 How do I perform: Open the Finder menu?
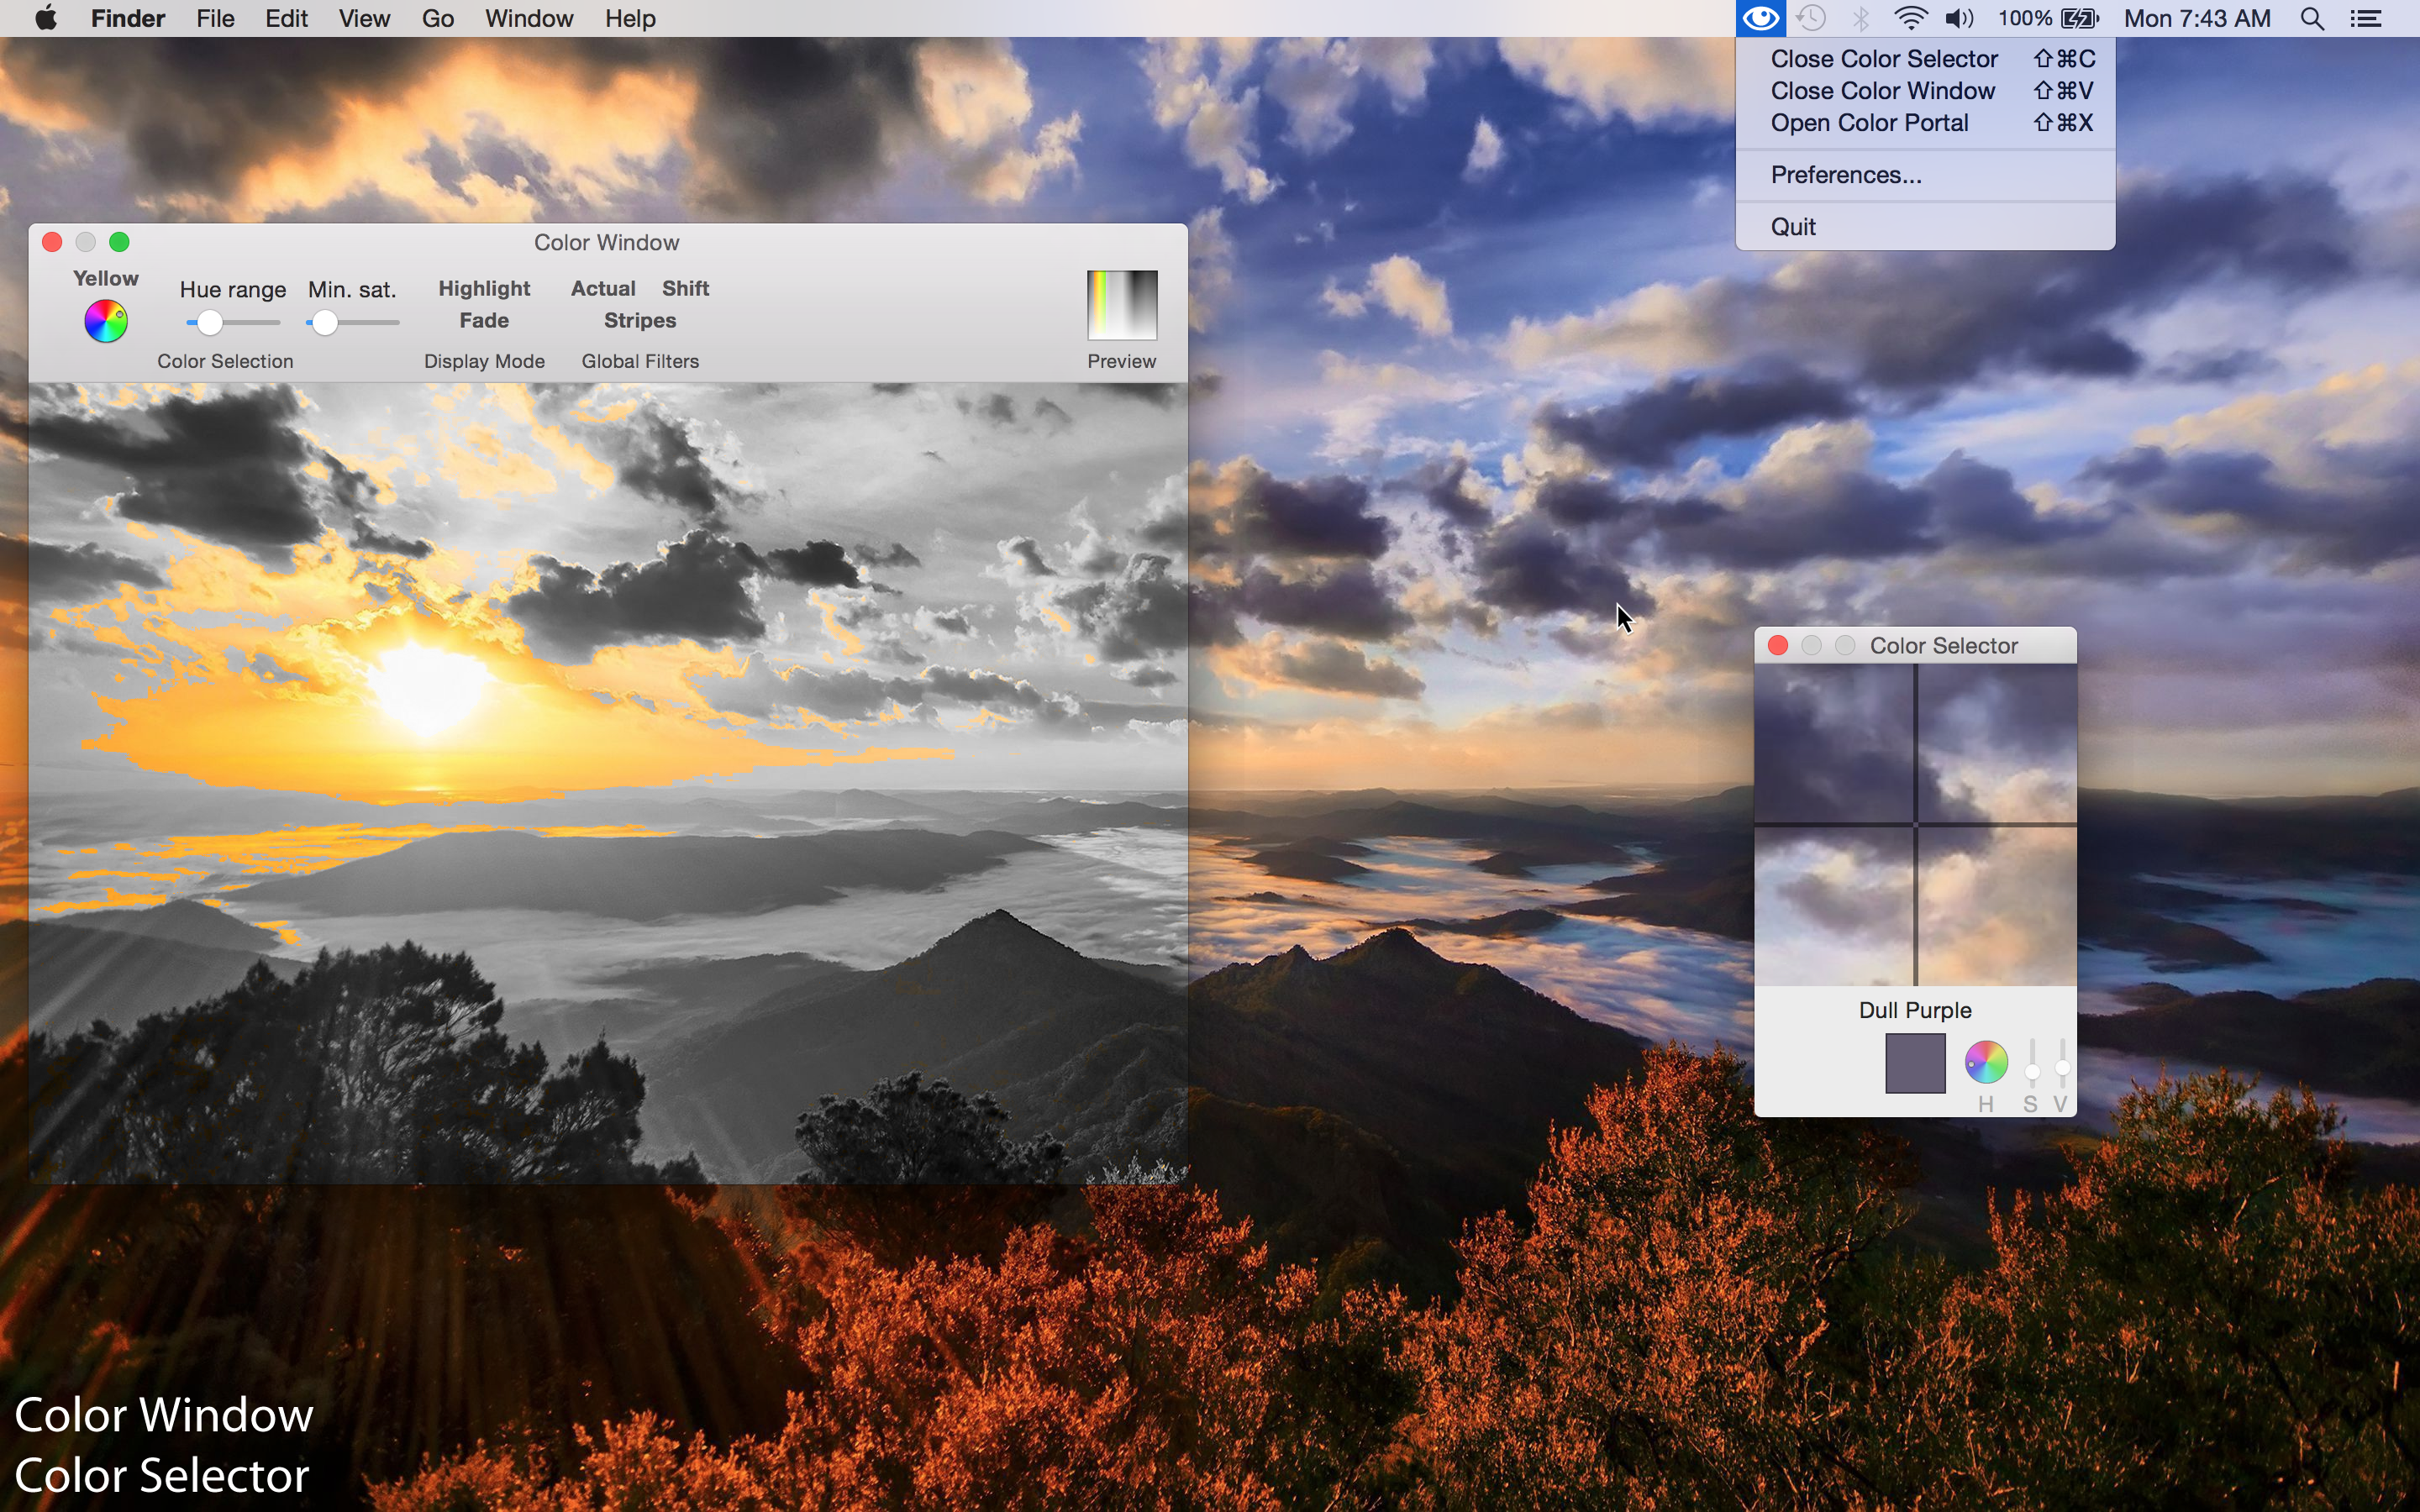coord(128,18)
